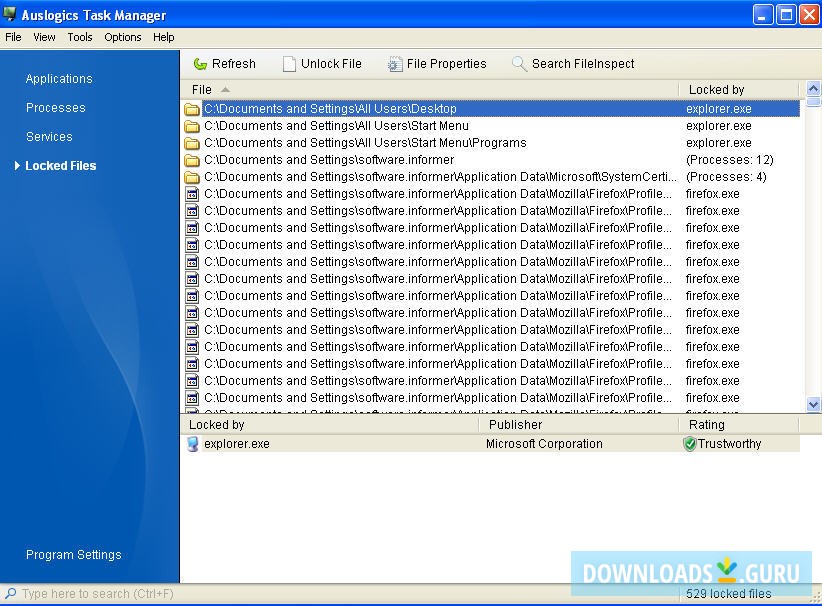Click the Search FileInspect magnifier icon

(519, 63)
